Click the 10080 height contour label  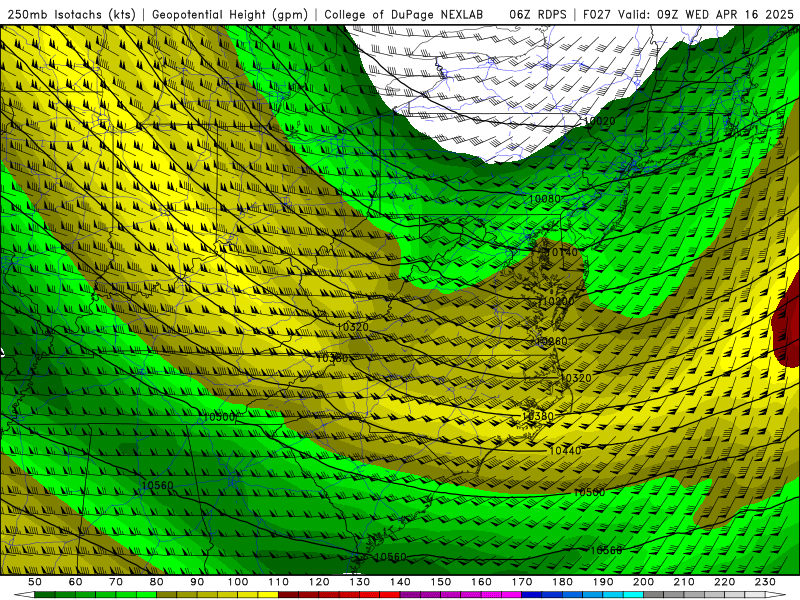(x=545, y=198)
